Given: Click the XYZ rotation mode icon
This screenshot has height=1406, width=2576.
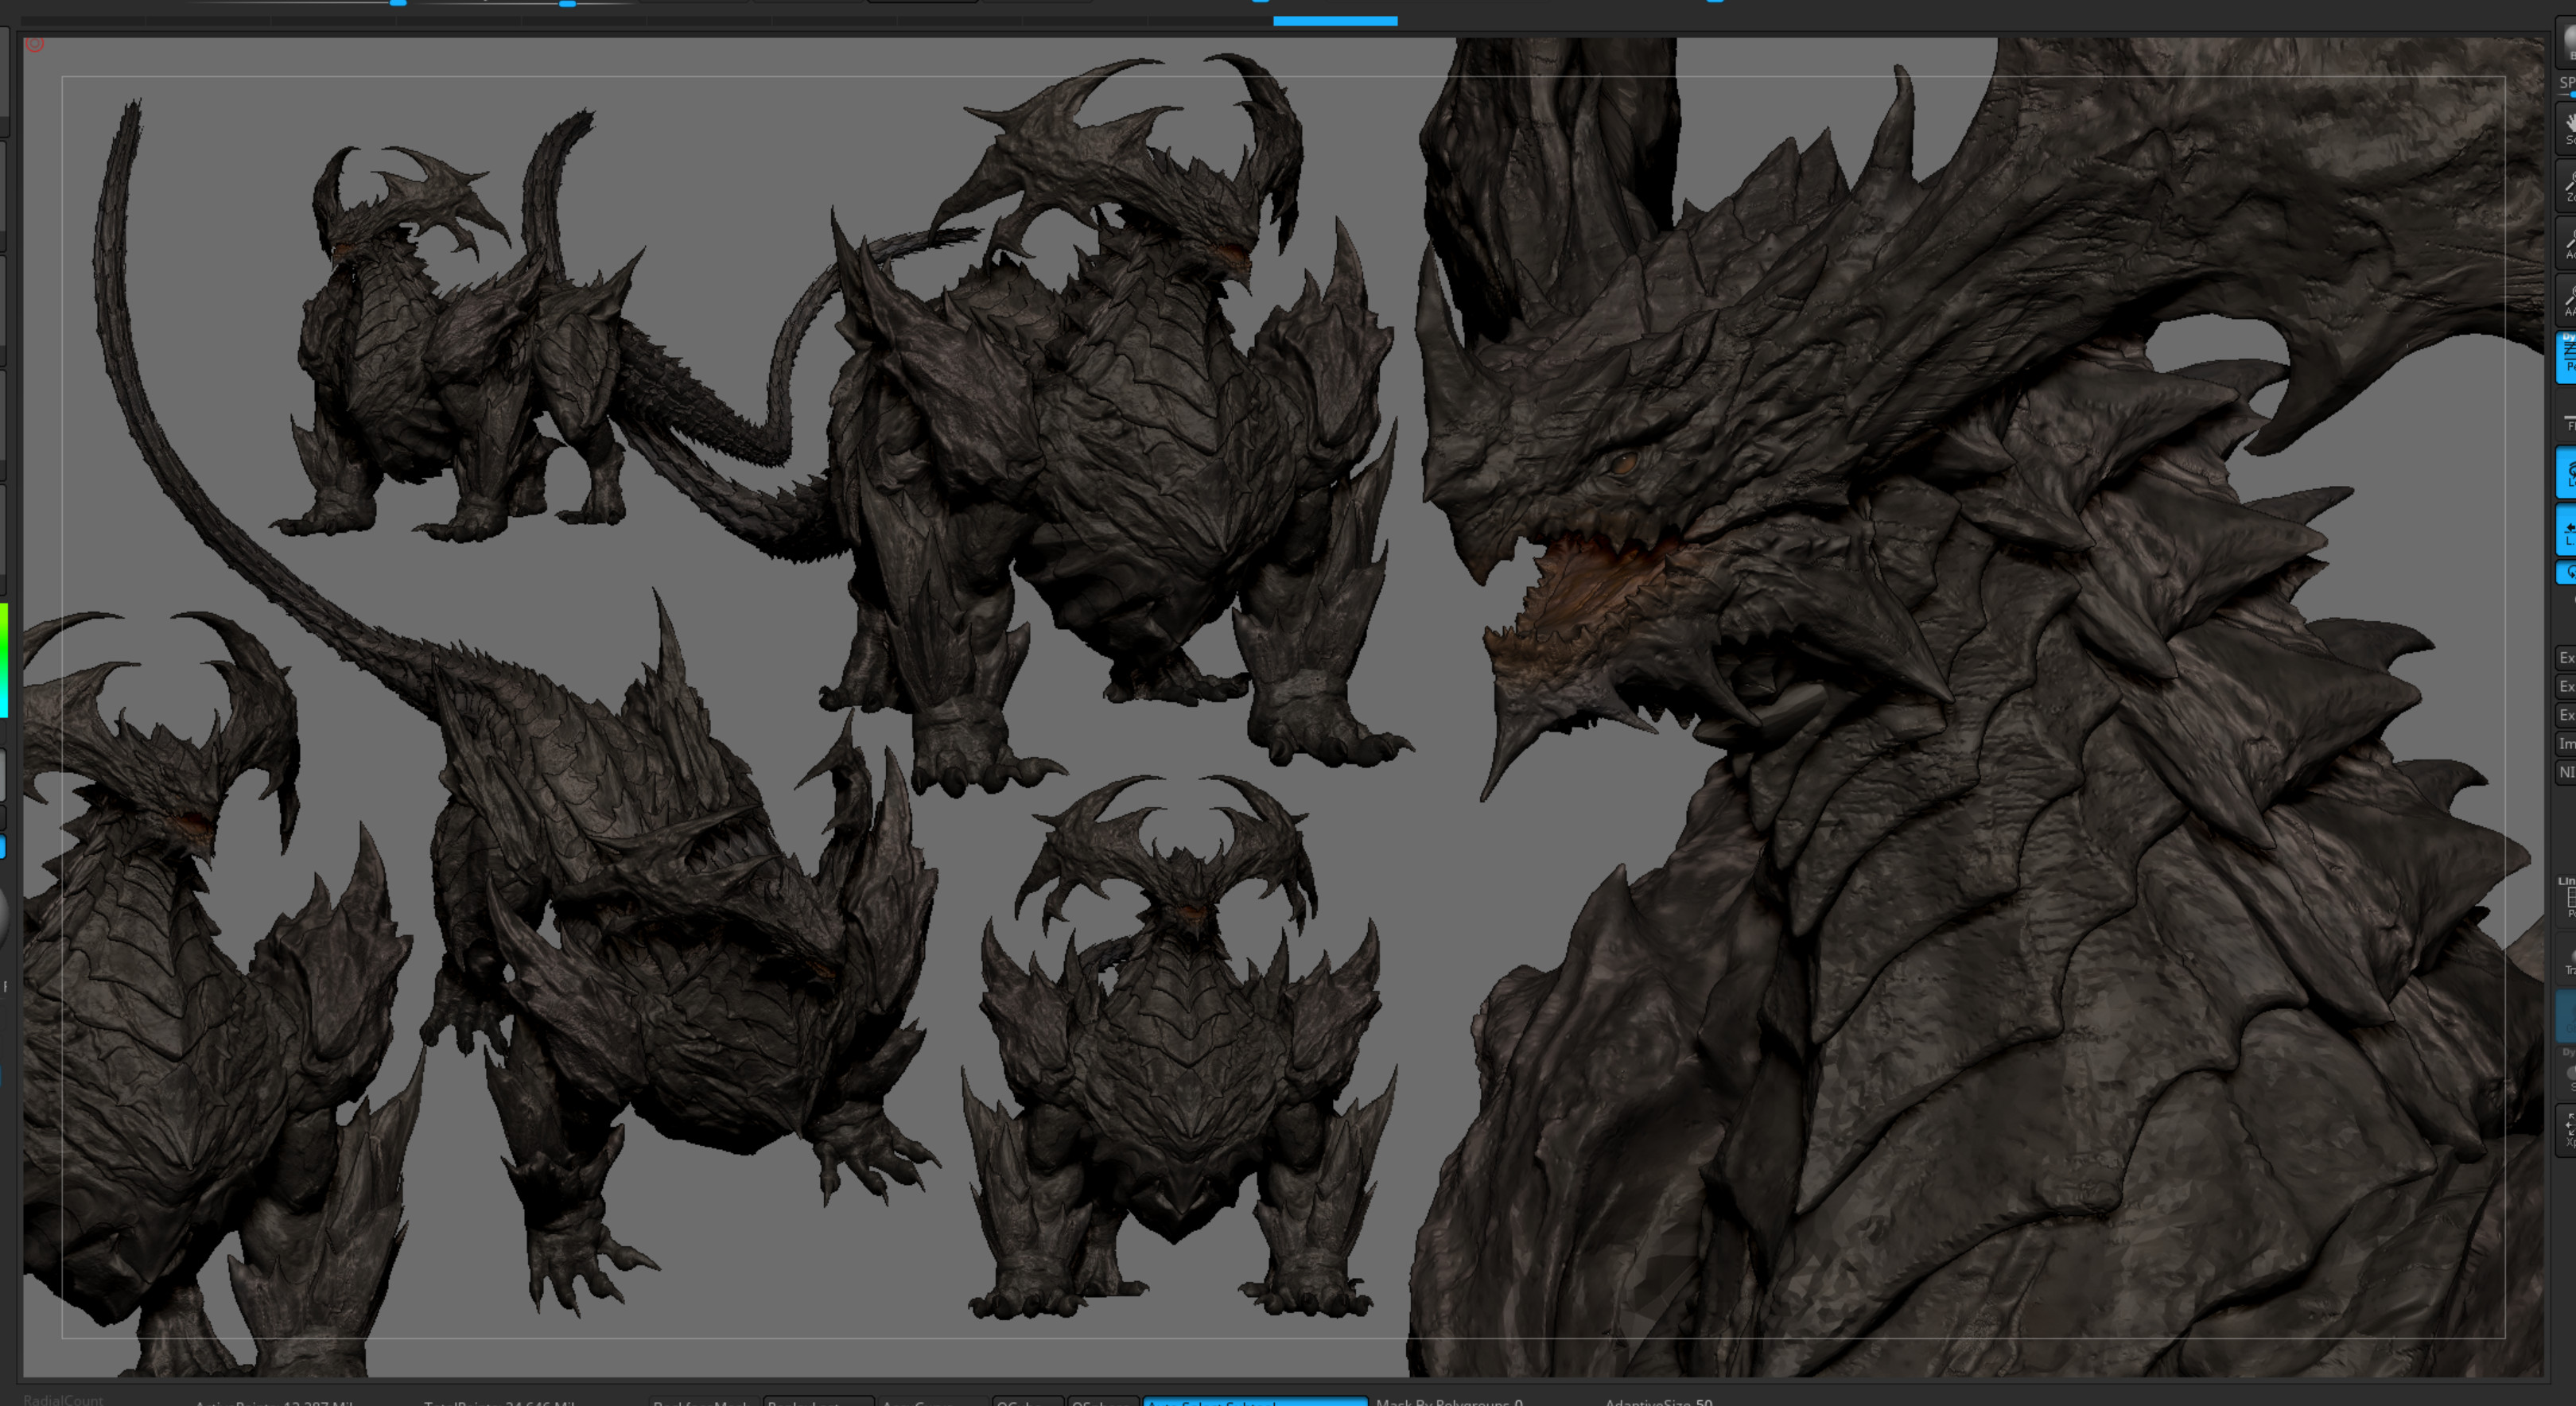Looking at the screenshot, I should click(2566, 573).
